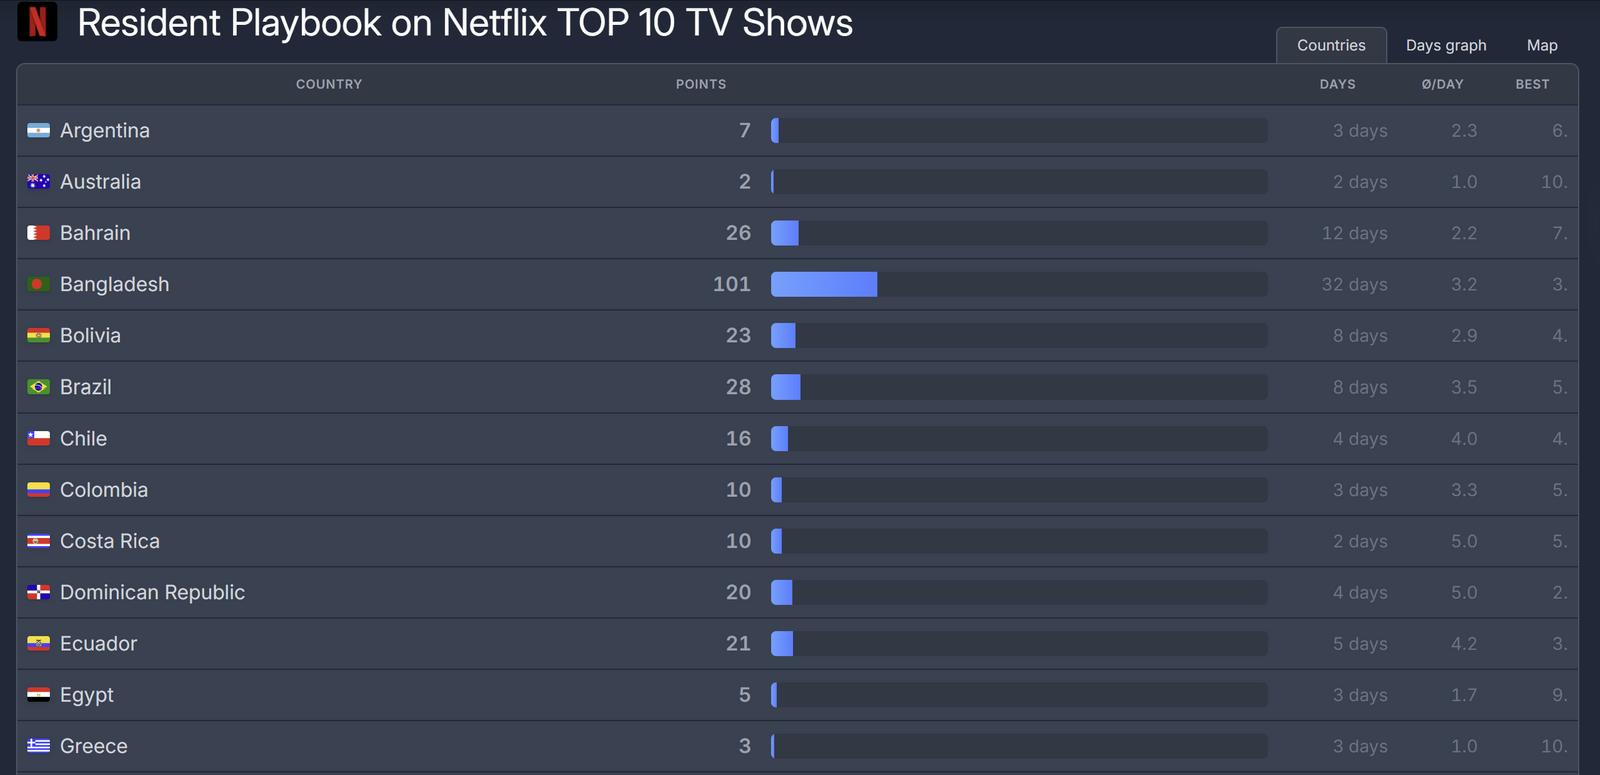Switch to the Days graph tab
The image size is (1600, 775).
(x=1446, y=45)
